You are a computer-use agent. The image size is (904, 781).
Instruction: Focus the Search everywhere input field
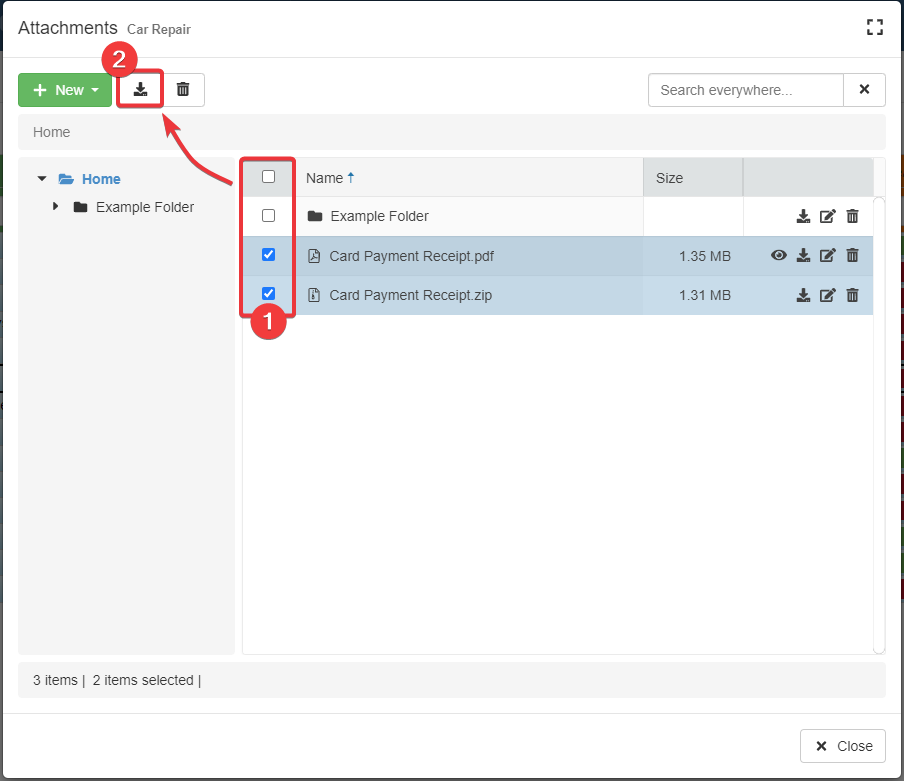click(745, 90)
